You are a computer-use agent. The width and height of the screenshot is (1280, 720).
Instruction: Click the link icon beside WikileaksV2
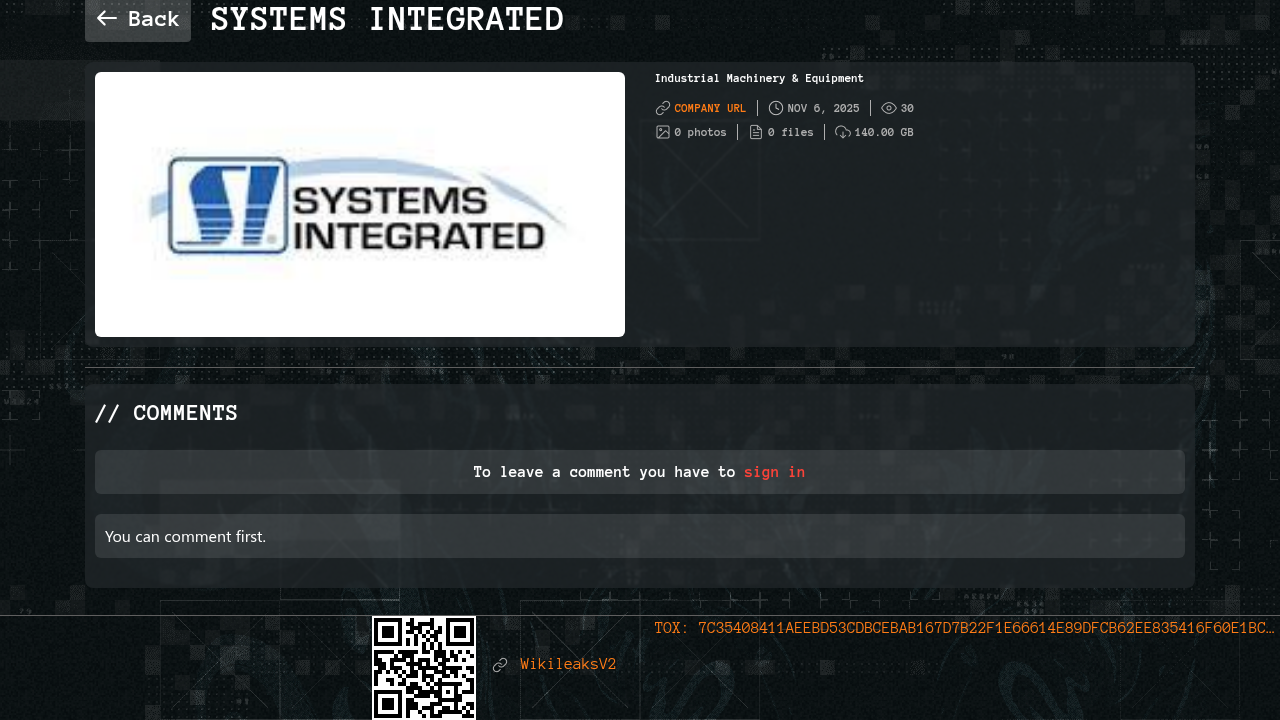(500, 665)
